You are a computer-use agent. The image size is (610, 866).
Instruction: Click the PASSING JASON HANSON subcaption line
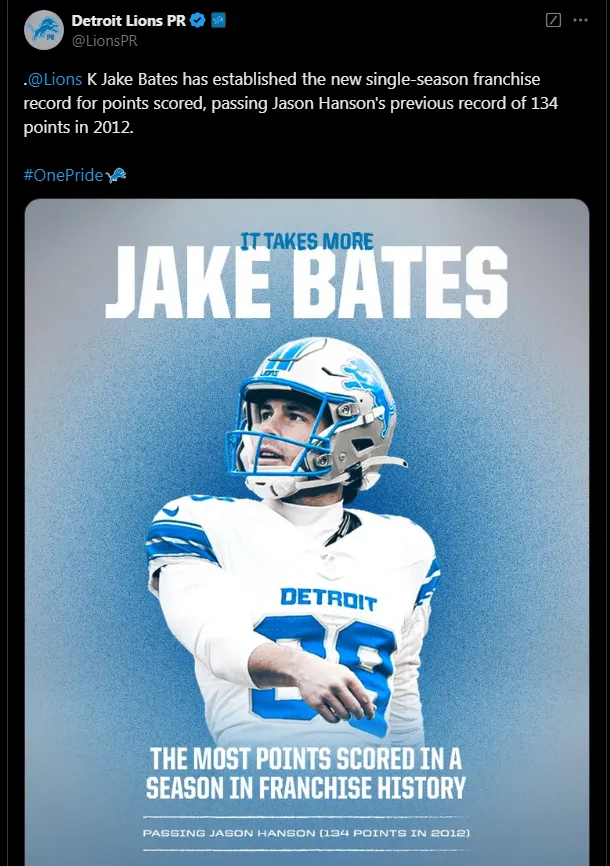[x=305, y=833]
